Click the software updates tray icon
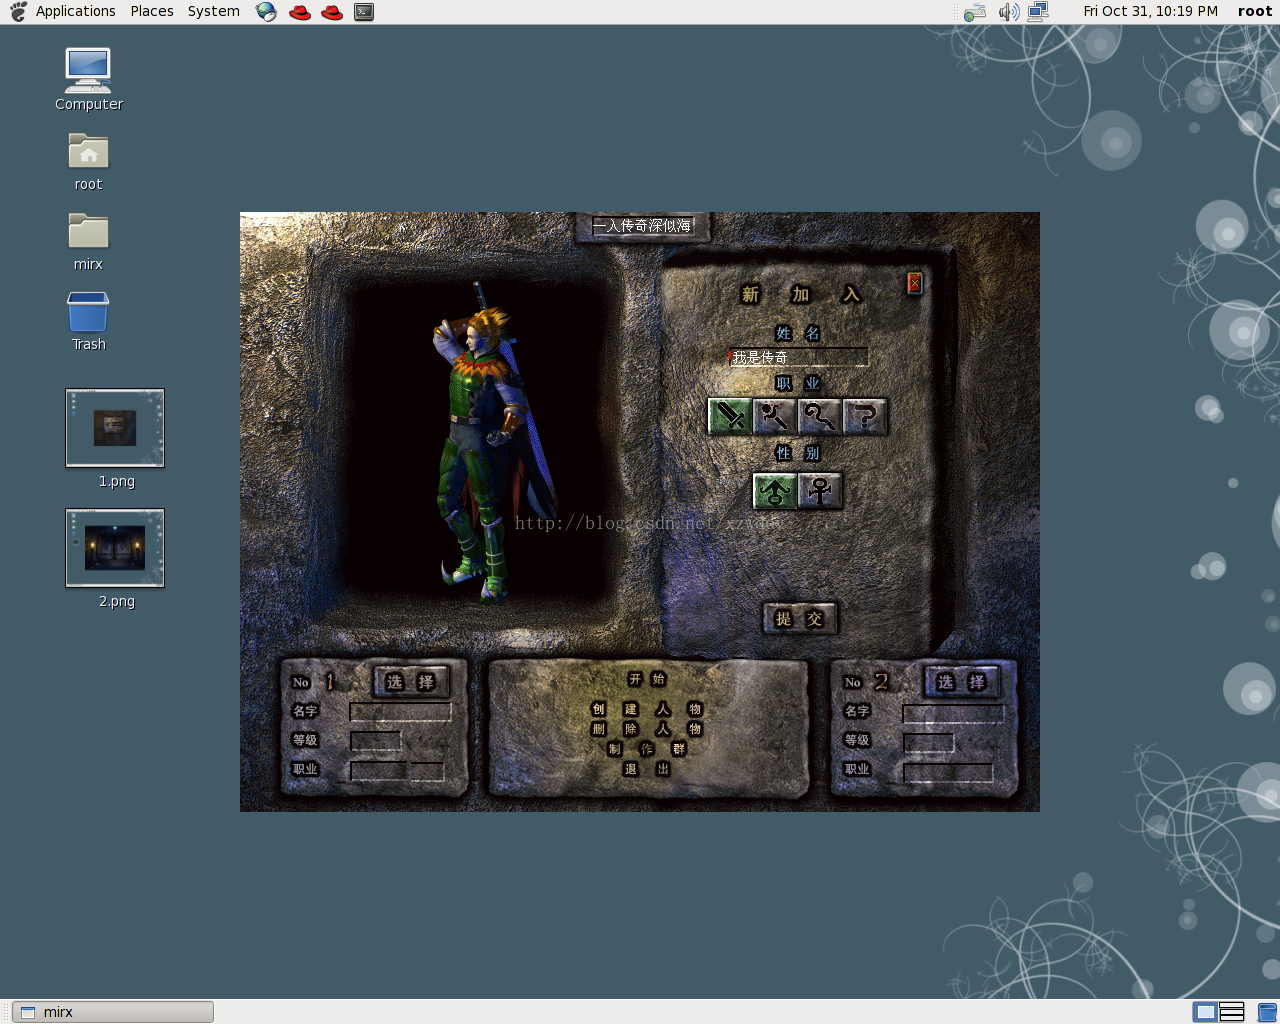Viewport: 1280px width, 1024px height. (x=975, y=12)
